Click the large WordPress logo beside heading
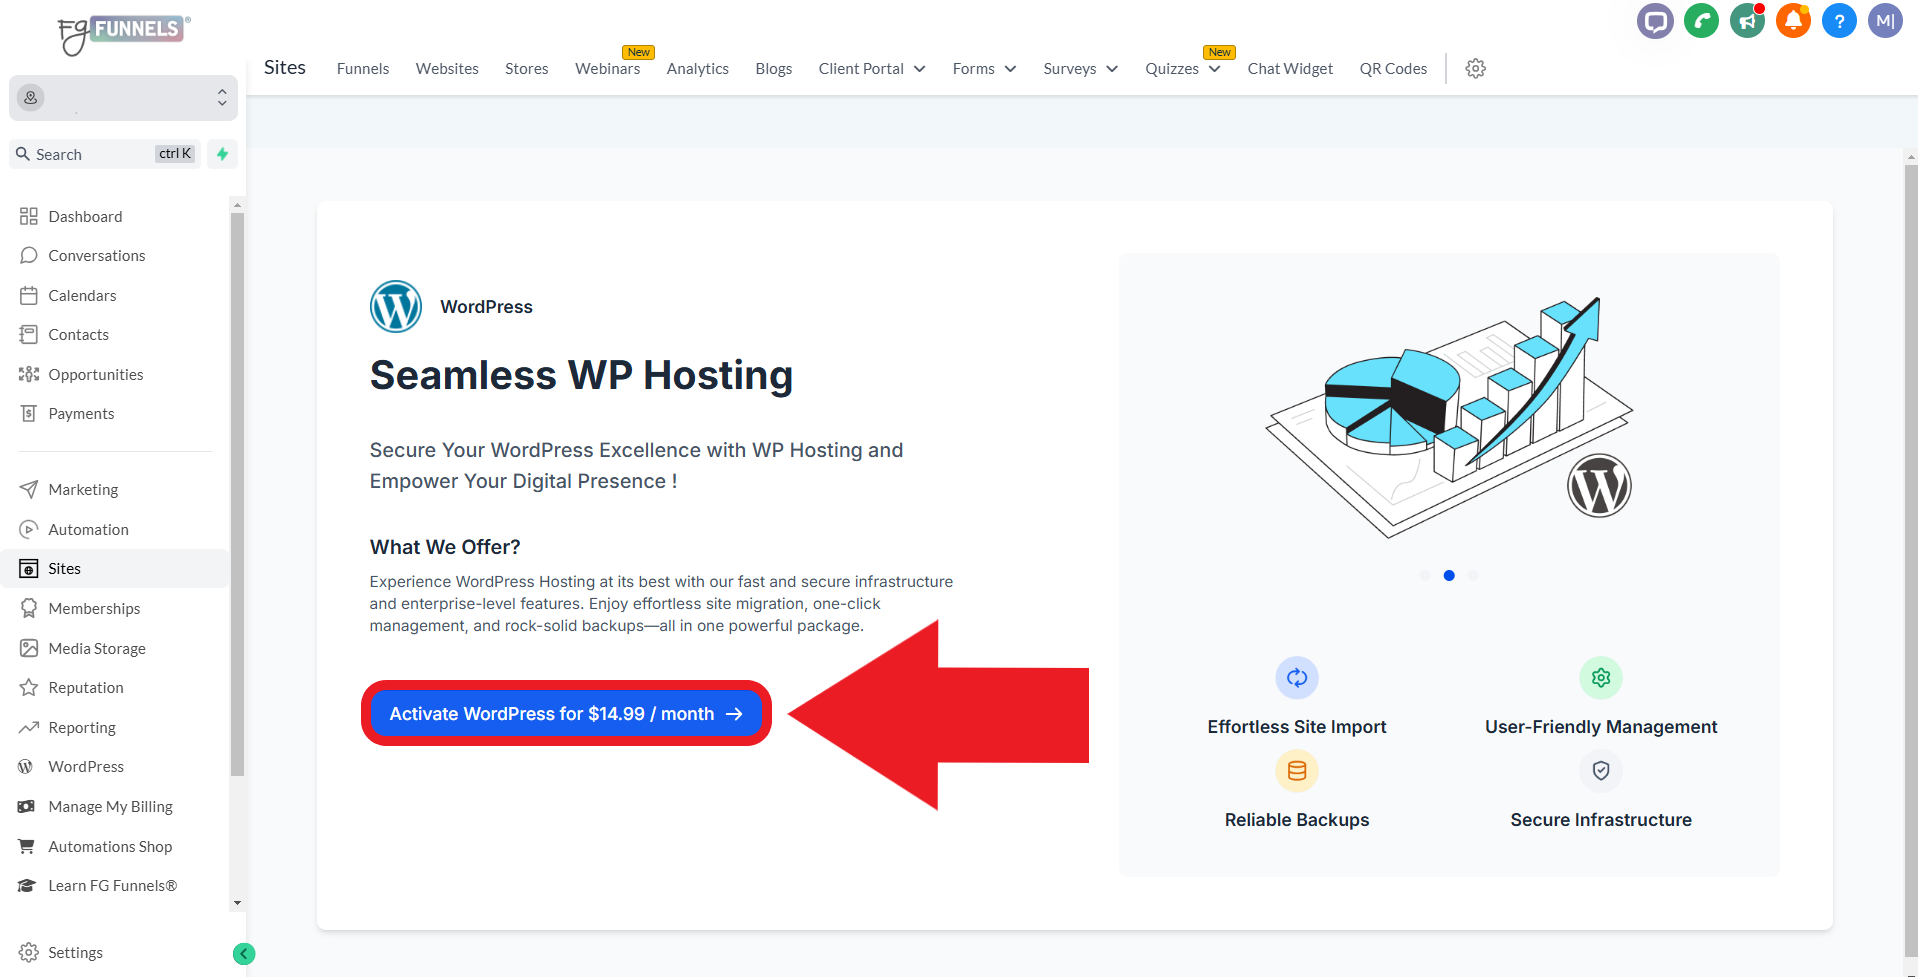1918x977 pixels. click(x=396, y=307)
